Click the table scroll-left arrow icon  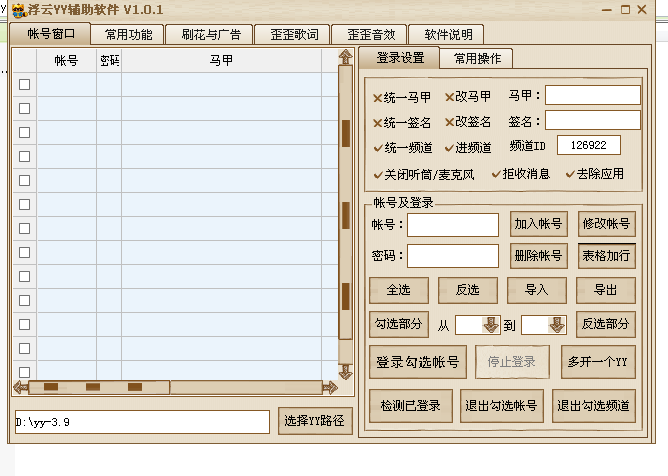click(x=20, y=387)
